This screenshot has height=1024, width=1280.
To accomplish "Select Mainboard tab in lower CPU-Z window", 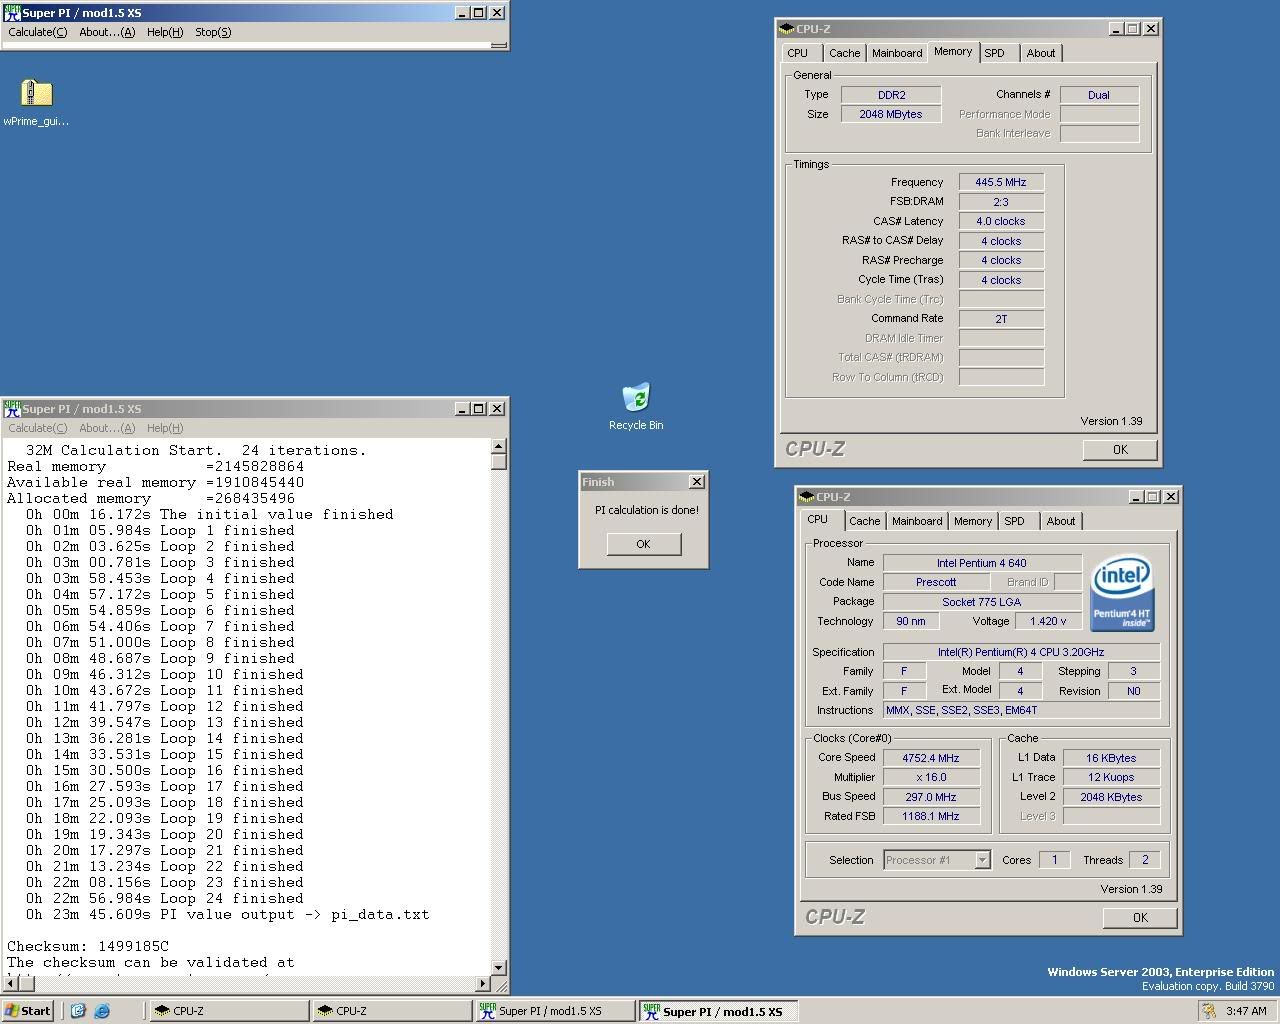I will coord(917,521).
